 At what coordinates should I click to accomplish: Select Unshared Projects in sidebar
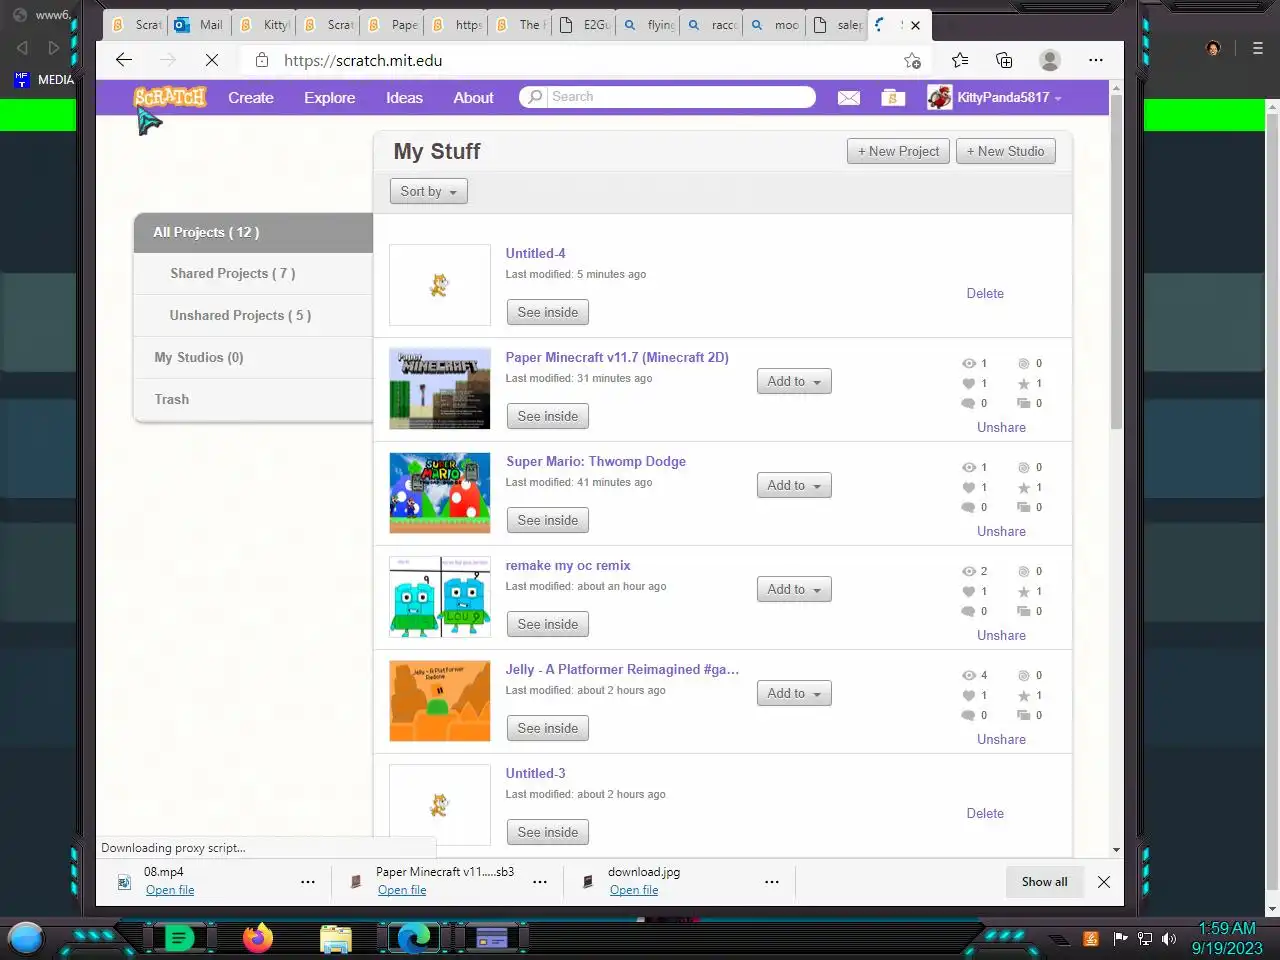[253, 315]
